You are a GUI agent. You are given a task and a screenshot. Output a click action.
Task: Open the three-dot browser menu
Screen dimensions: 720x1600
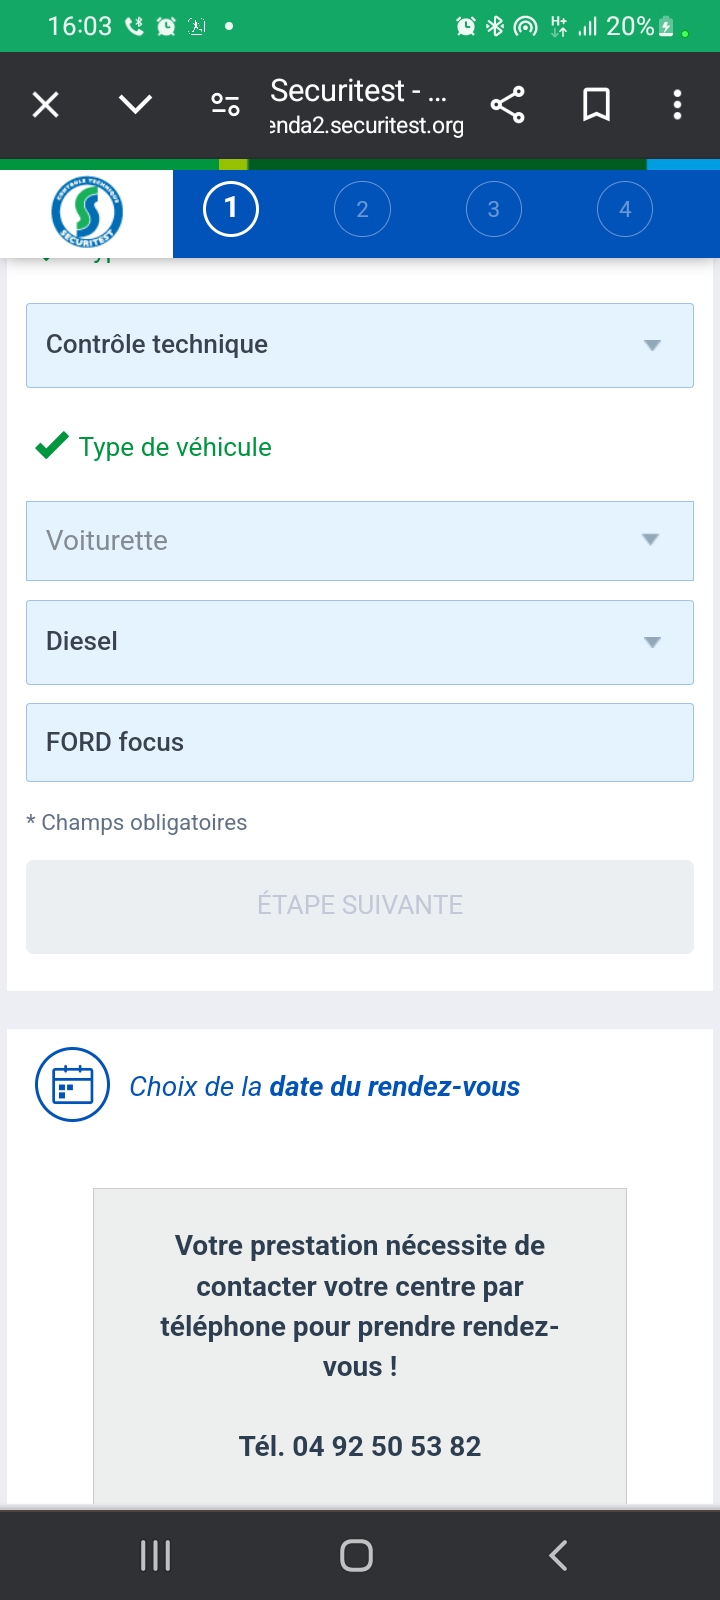pyautogui.click(x=677, y=105)
